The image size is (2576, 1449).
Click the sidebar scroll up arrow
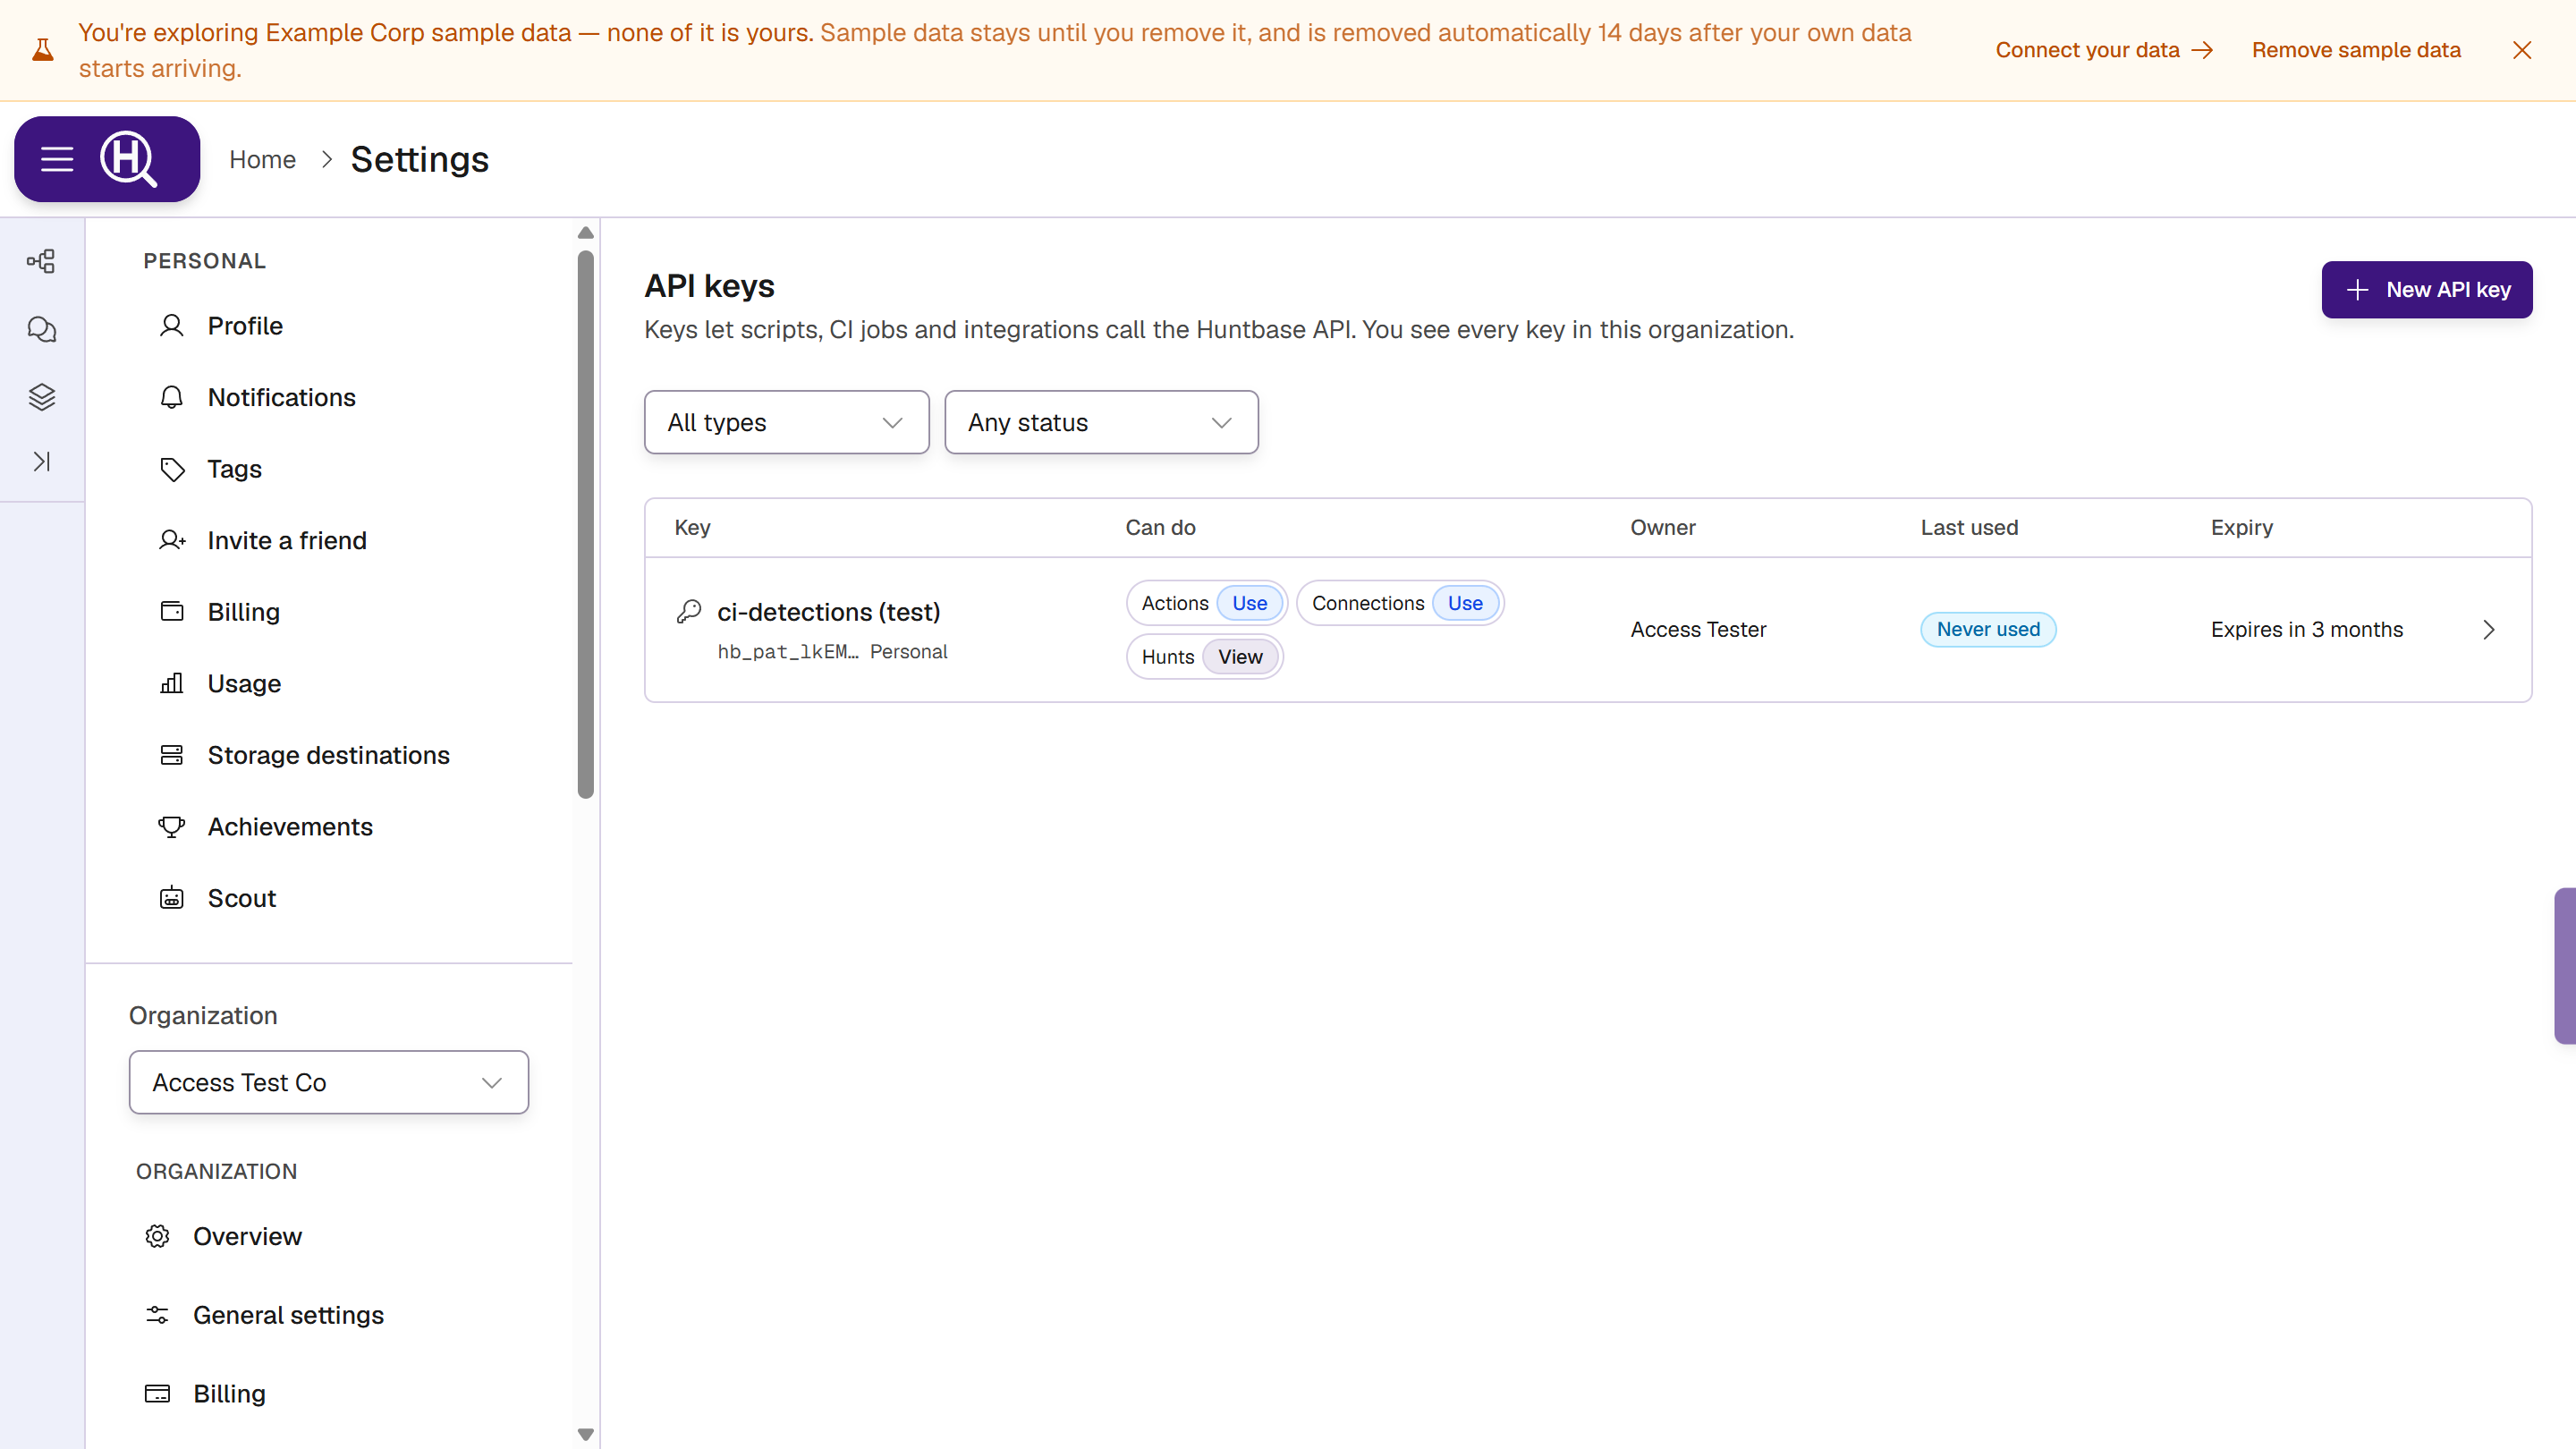click(x=586, y=233)
